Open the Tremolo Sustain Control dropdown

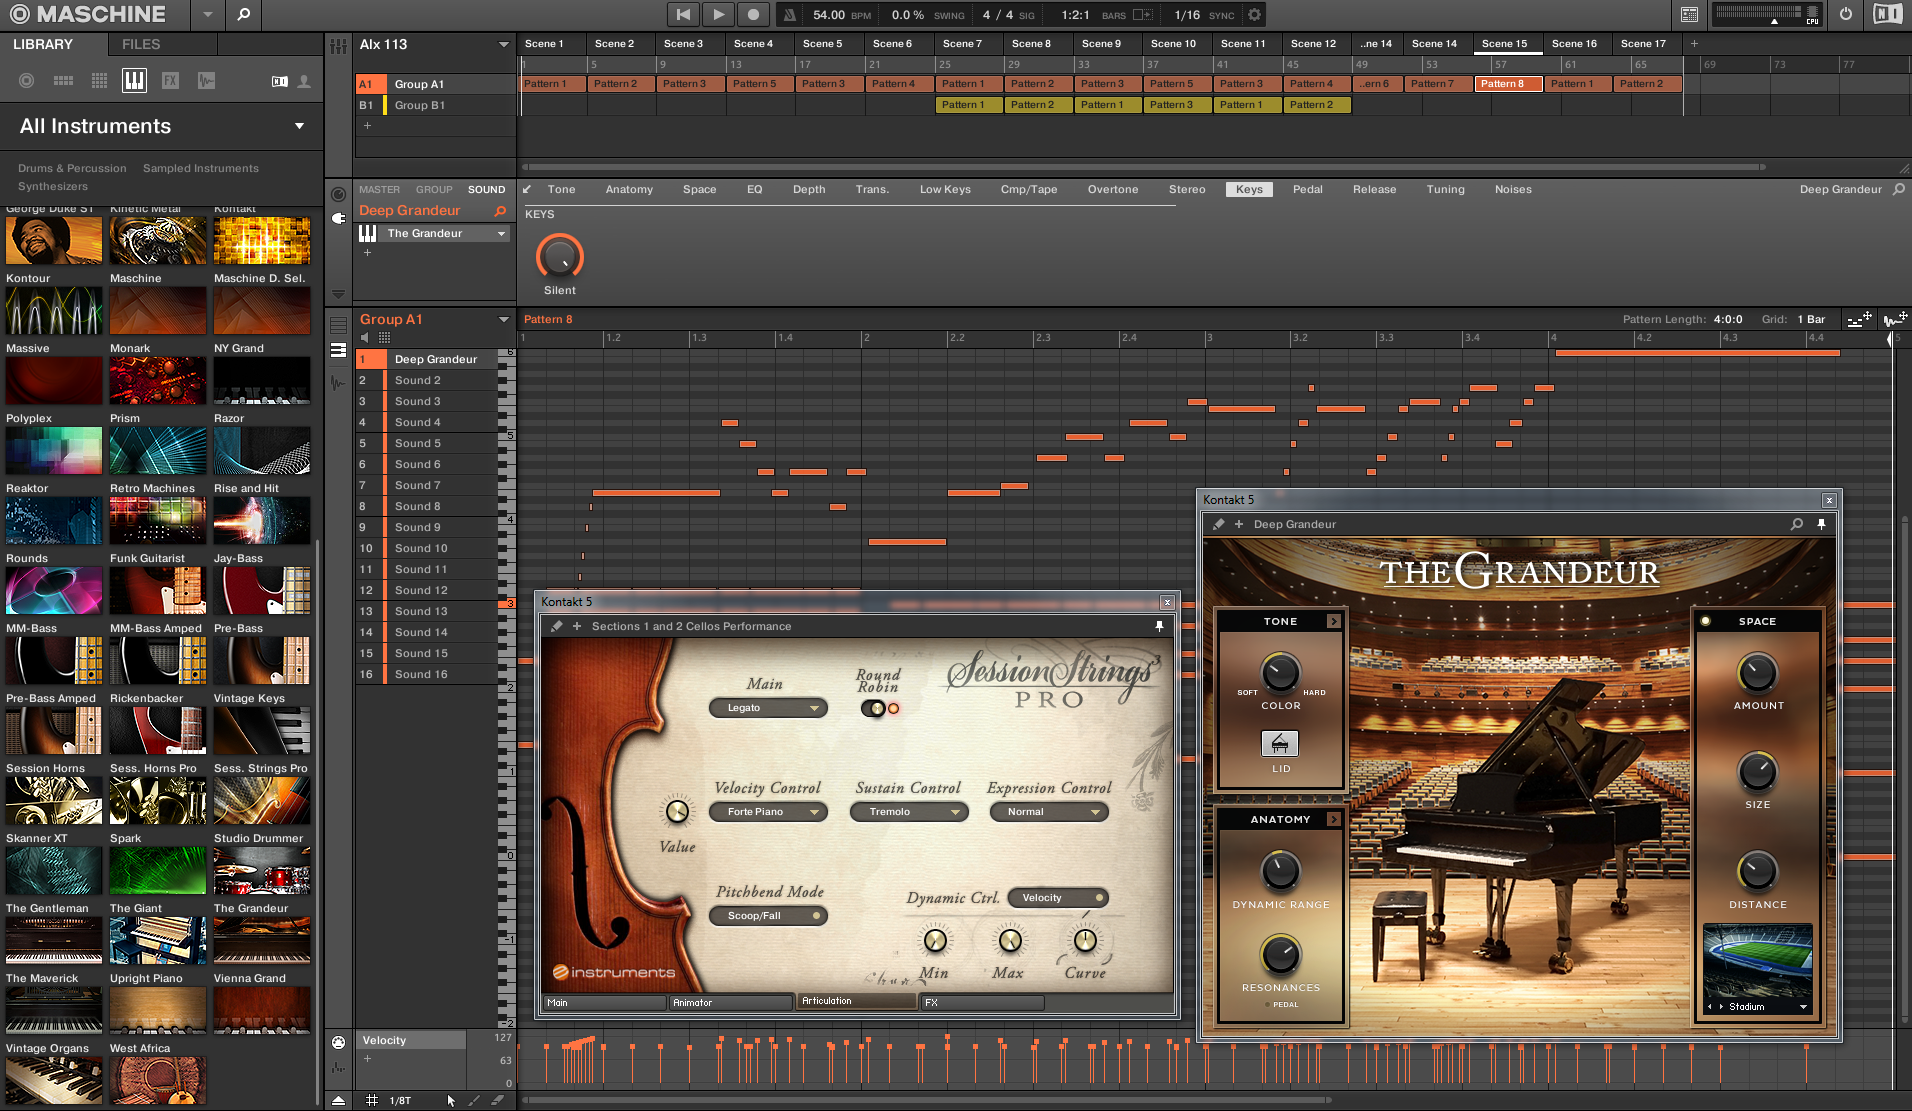(x=908, y=812)
